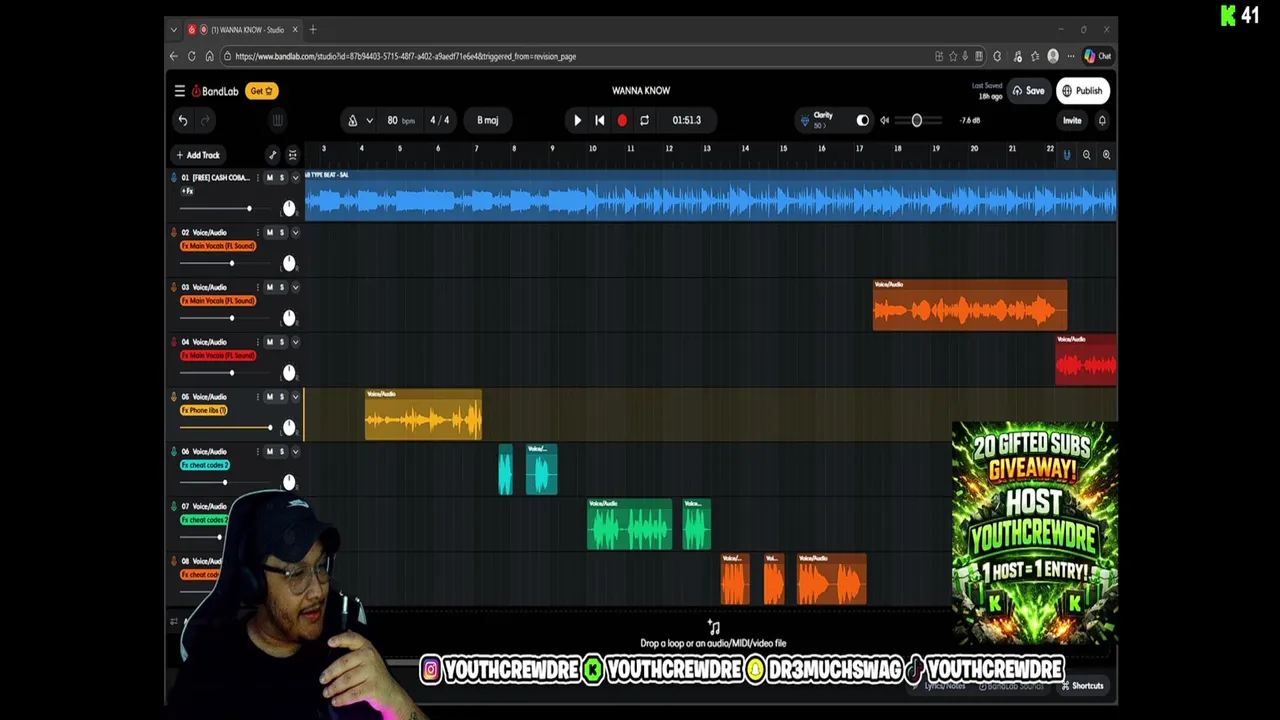Click the 80 bpm tempo field

coord(400,120)
